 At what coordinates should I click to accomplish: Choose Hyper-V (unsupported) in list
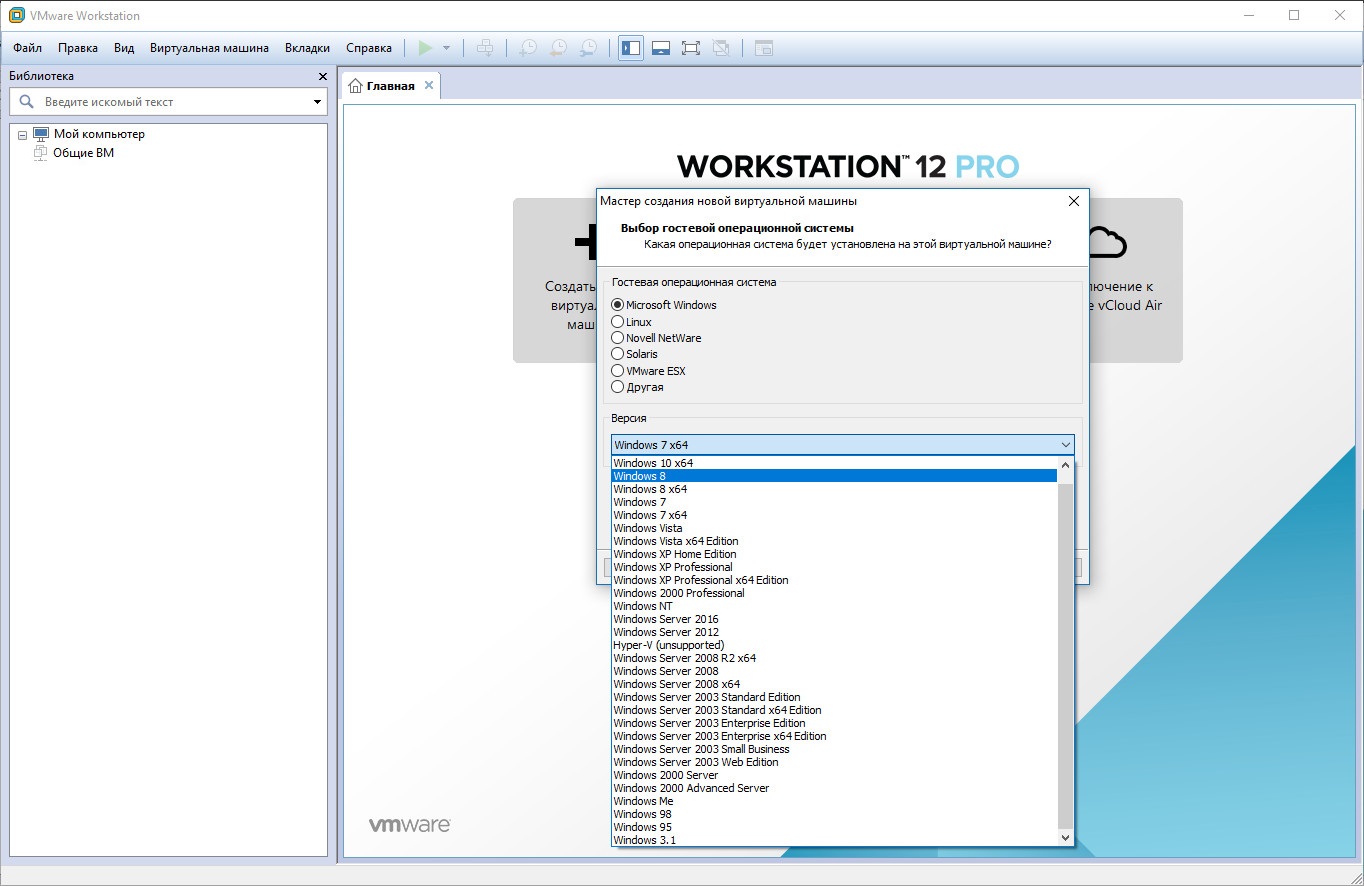(834, 645)
